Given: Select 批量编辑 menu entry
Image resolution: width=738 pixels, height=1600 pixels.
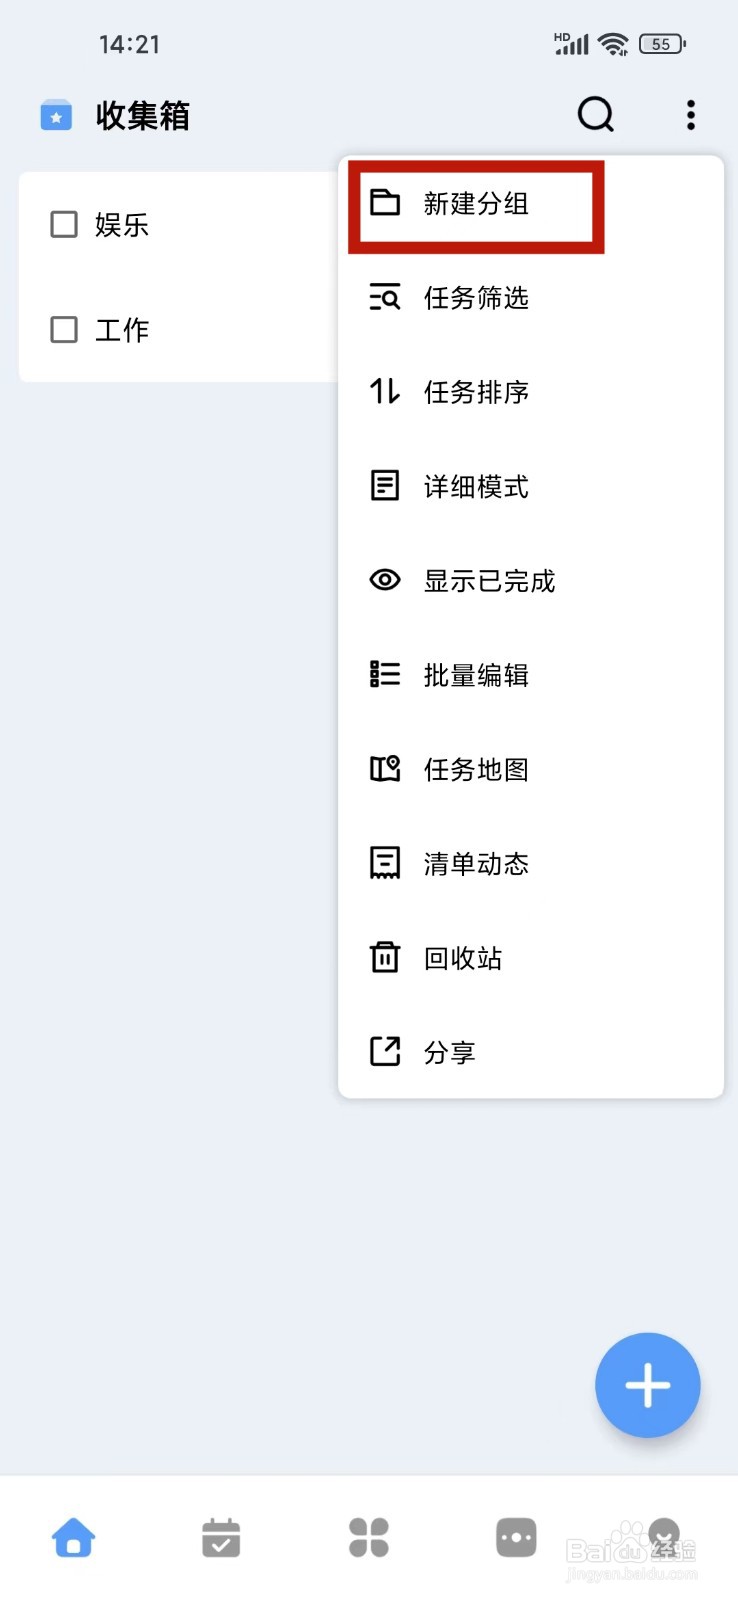Looking at the screenshot, I should click(530, 675).
